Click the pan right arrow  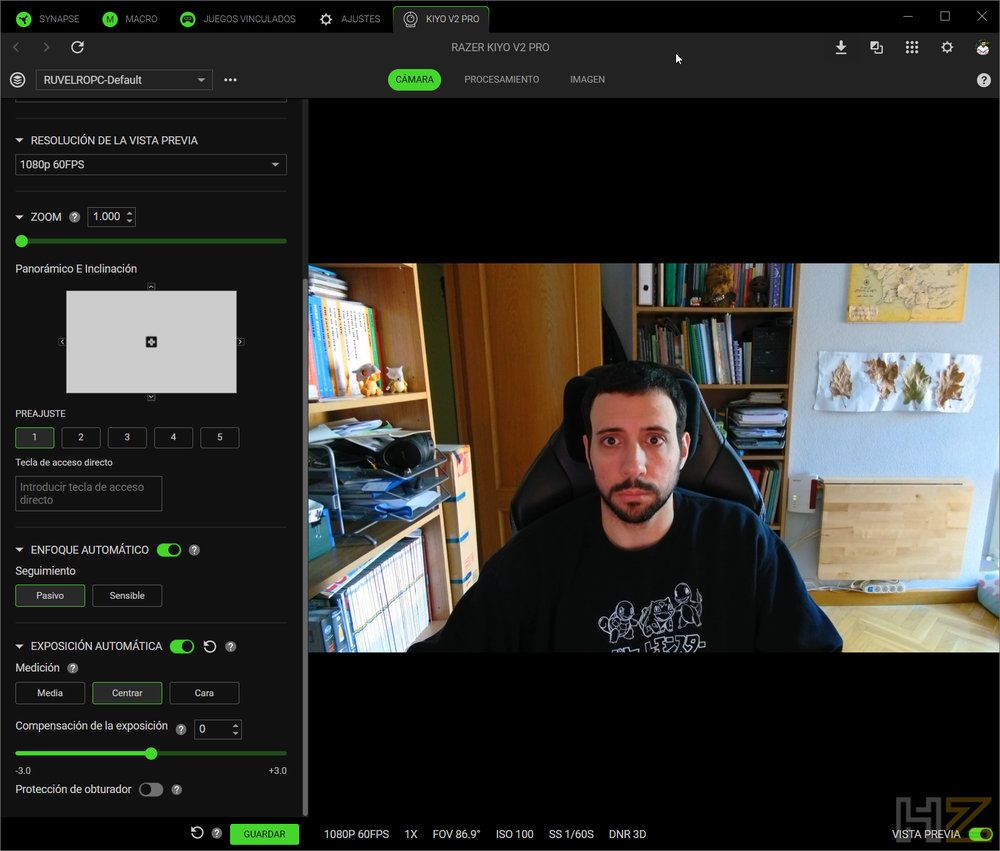tap(240, 342)
